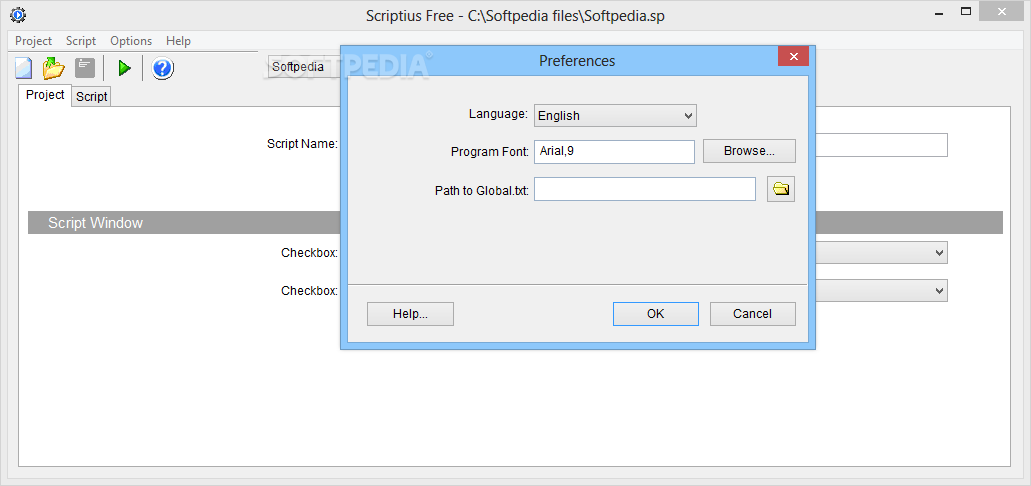Click the Path to Global.txt field
The height and width of the screenshot is (486, 1031).
(x=644, y=189)
